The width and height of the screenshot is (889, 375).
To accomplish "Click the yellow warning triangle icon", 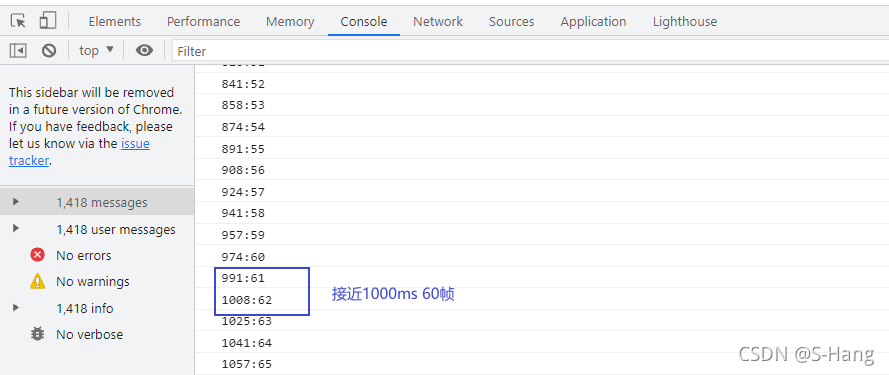I will coord(37,281).
